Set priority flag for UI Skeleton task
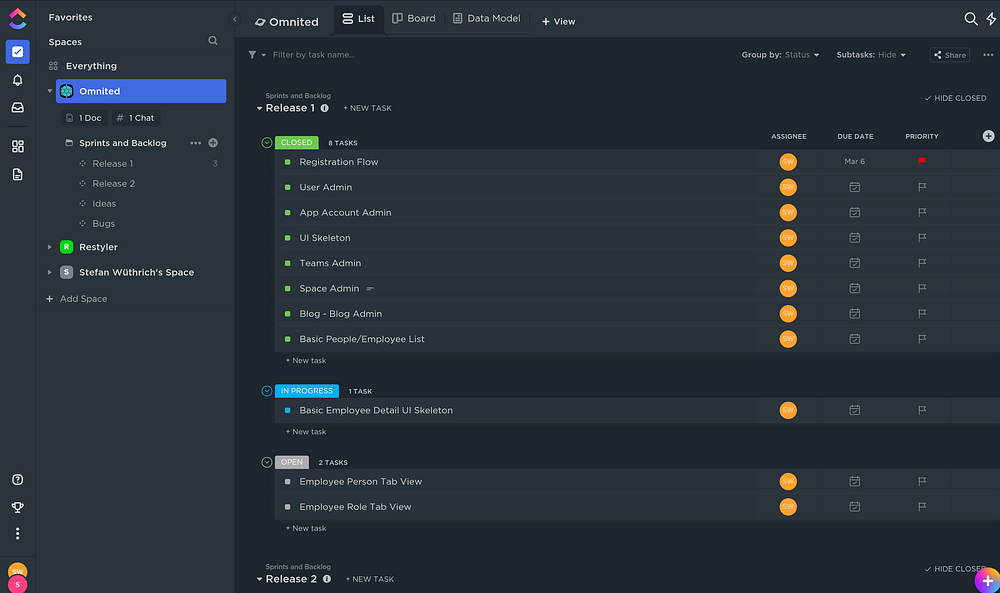 [922, 237]
